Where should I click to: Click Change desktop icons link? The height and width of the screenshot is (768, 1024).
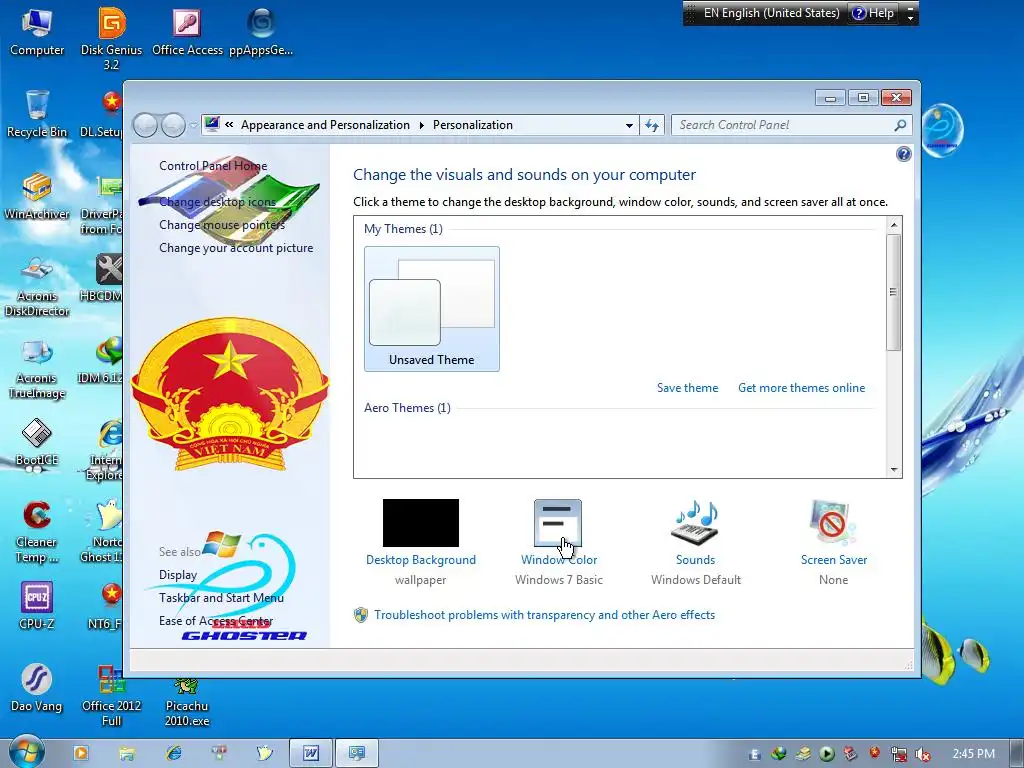(217, 202)
